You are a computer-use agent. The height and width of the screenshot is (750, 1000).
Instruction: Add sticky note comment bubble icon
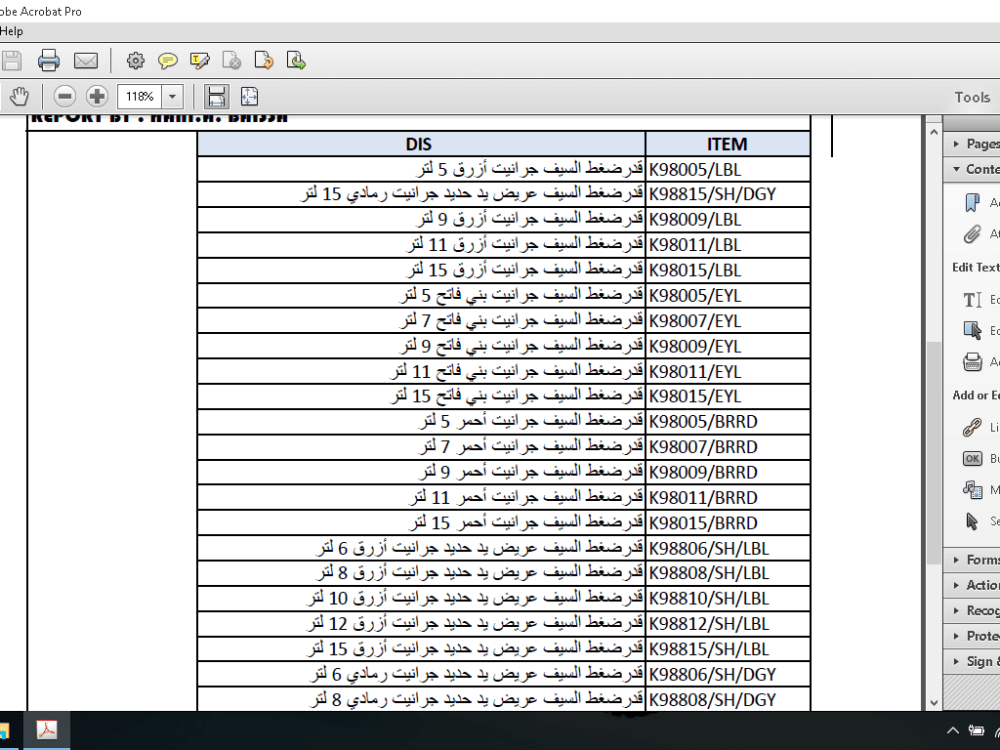[x=167, y=61]
